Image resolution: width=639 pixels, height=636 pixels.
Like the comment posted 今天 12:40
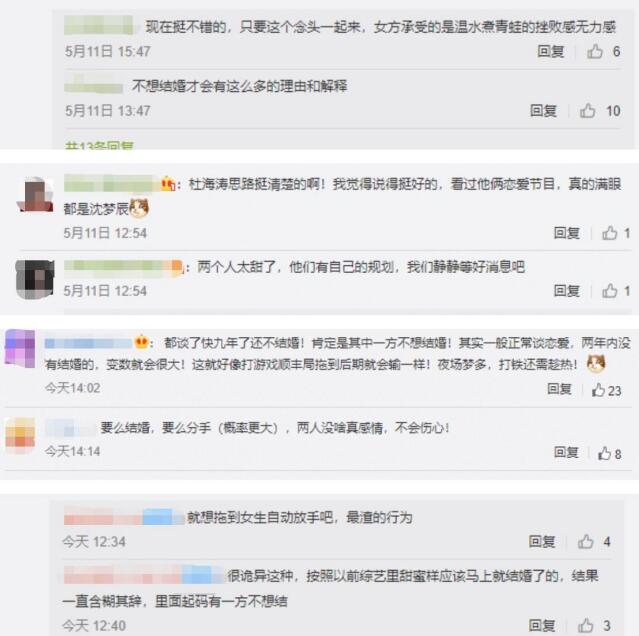[x=586, y=625]
